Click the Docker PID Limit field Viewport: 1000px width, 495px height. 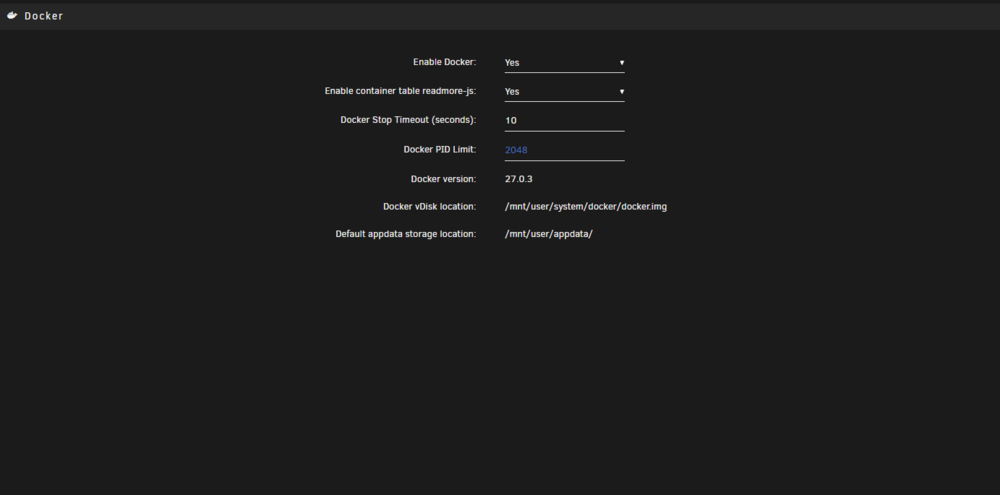(564, 150)
